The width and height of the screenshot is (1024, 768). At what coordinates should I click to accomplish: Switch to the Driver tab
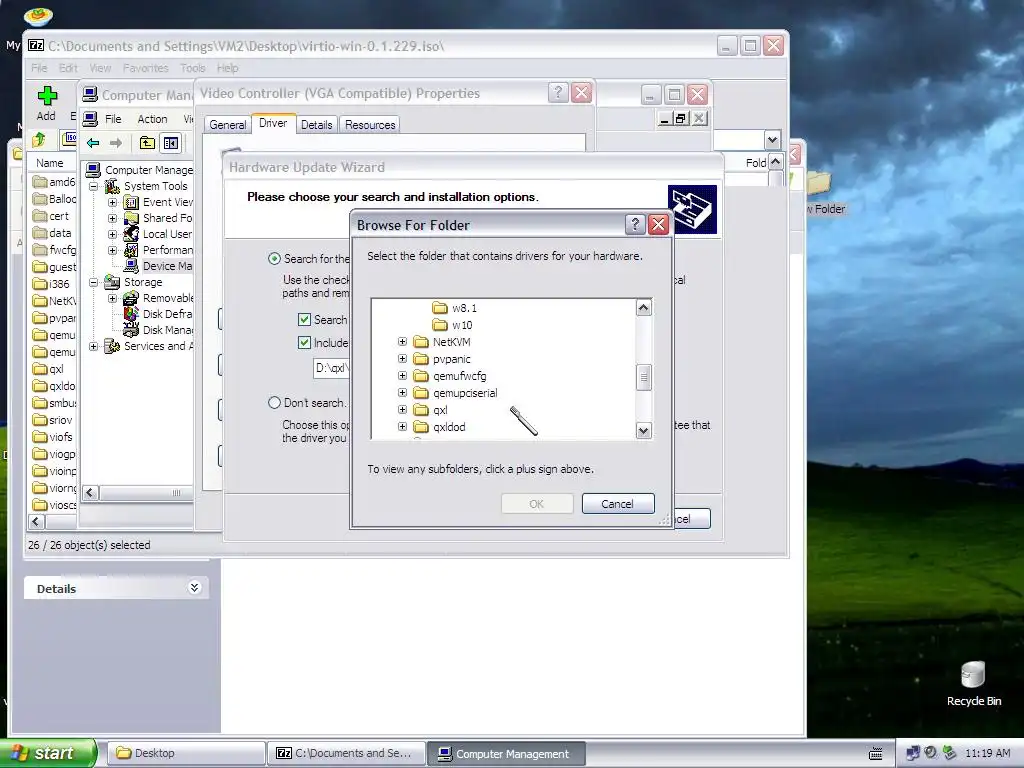point(273,123)
